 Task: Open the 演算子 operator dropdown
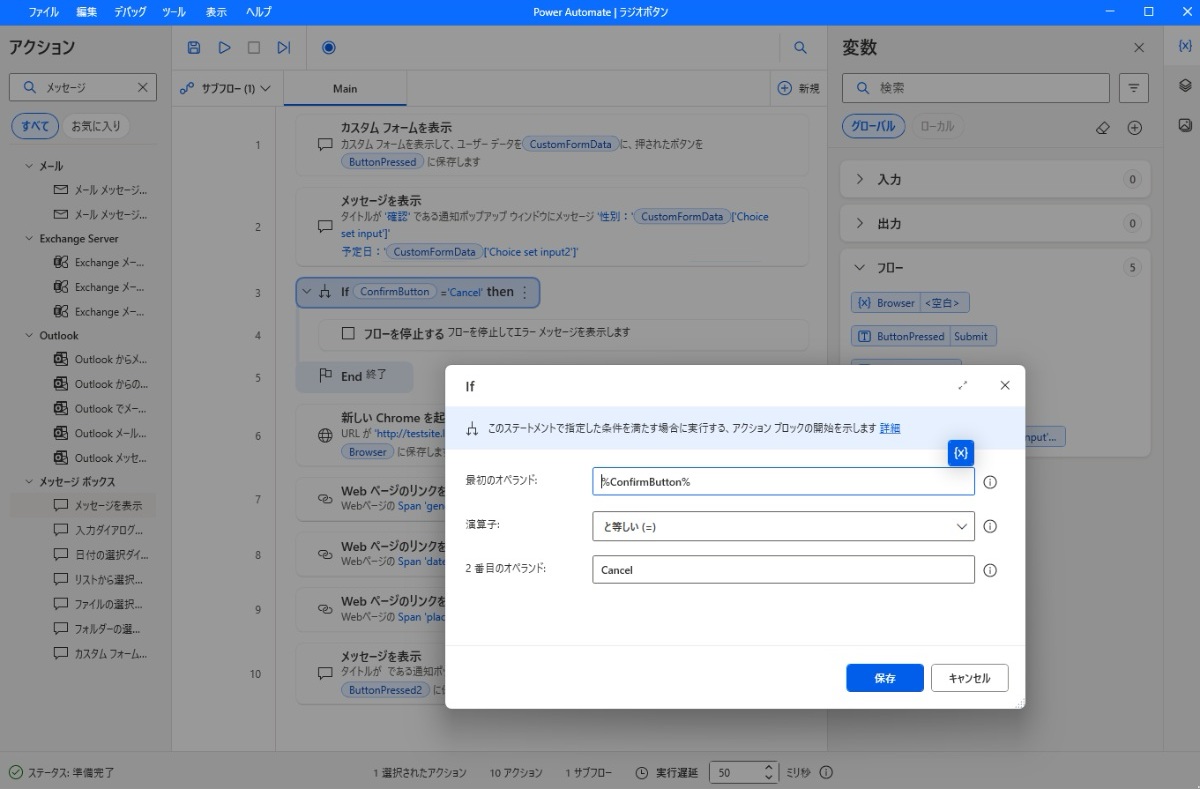tap(783, 526)
